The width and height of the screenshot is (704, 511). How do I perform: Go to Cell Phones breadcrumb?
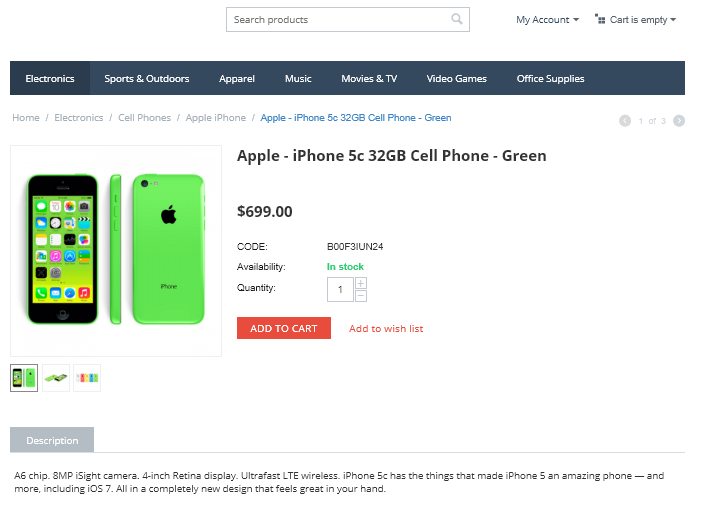click(x=144, y=118)
